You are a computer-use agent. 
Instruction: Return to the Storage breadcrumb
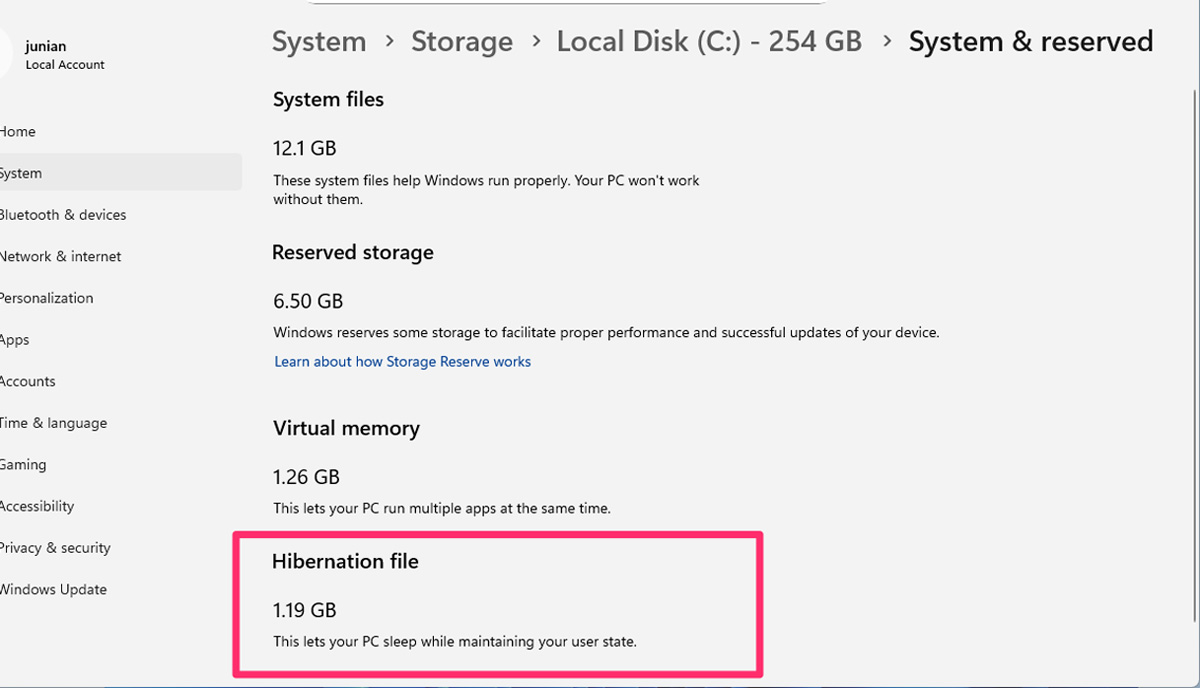click(x=462, y=42)
